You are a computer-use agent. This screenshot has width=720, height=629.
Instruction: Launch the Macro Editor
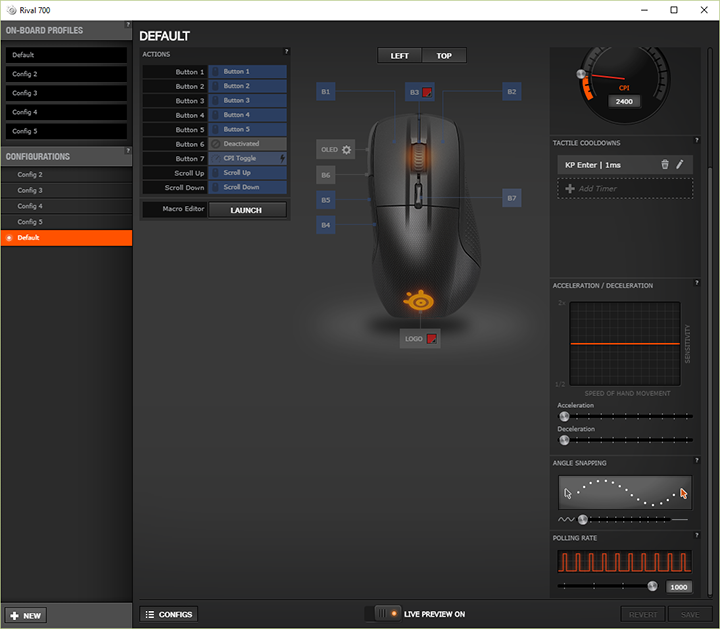[246, 210]
